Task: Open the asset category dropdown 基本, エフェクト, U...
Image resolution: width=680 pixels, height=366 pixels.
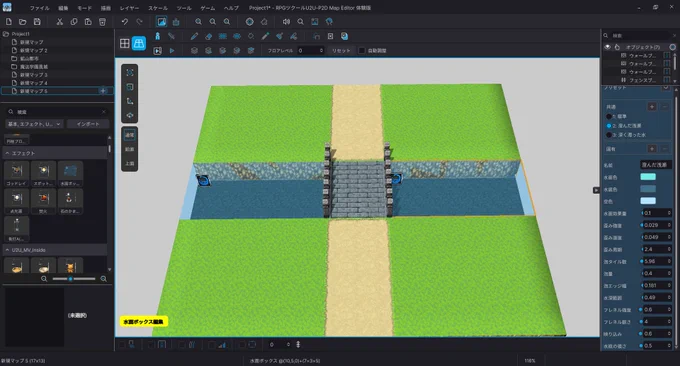Action: tap(34, 124)
